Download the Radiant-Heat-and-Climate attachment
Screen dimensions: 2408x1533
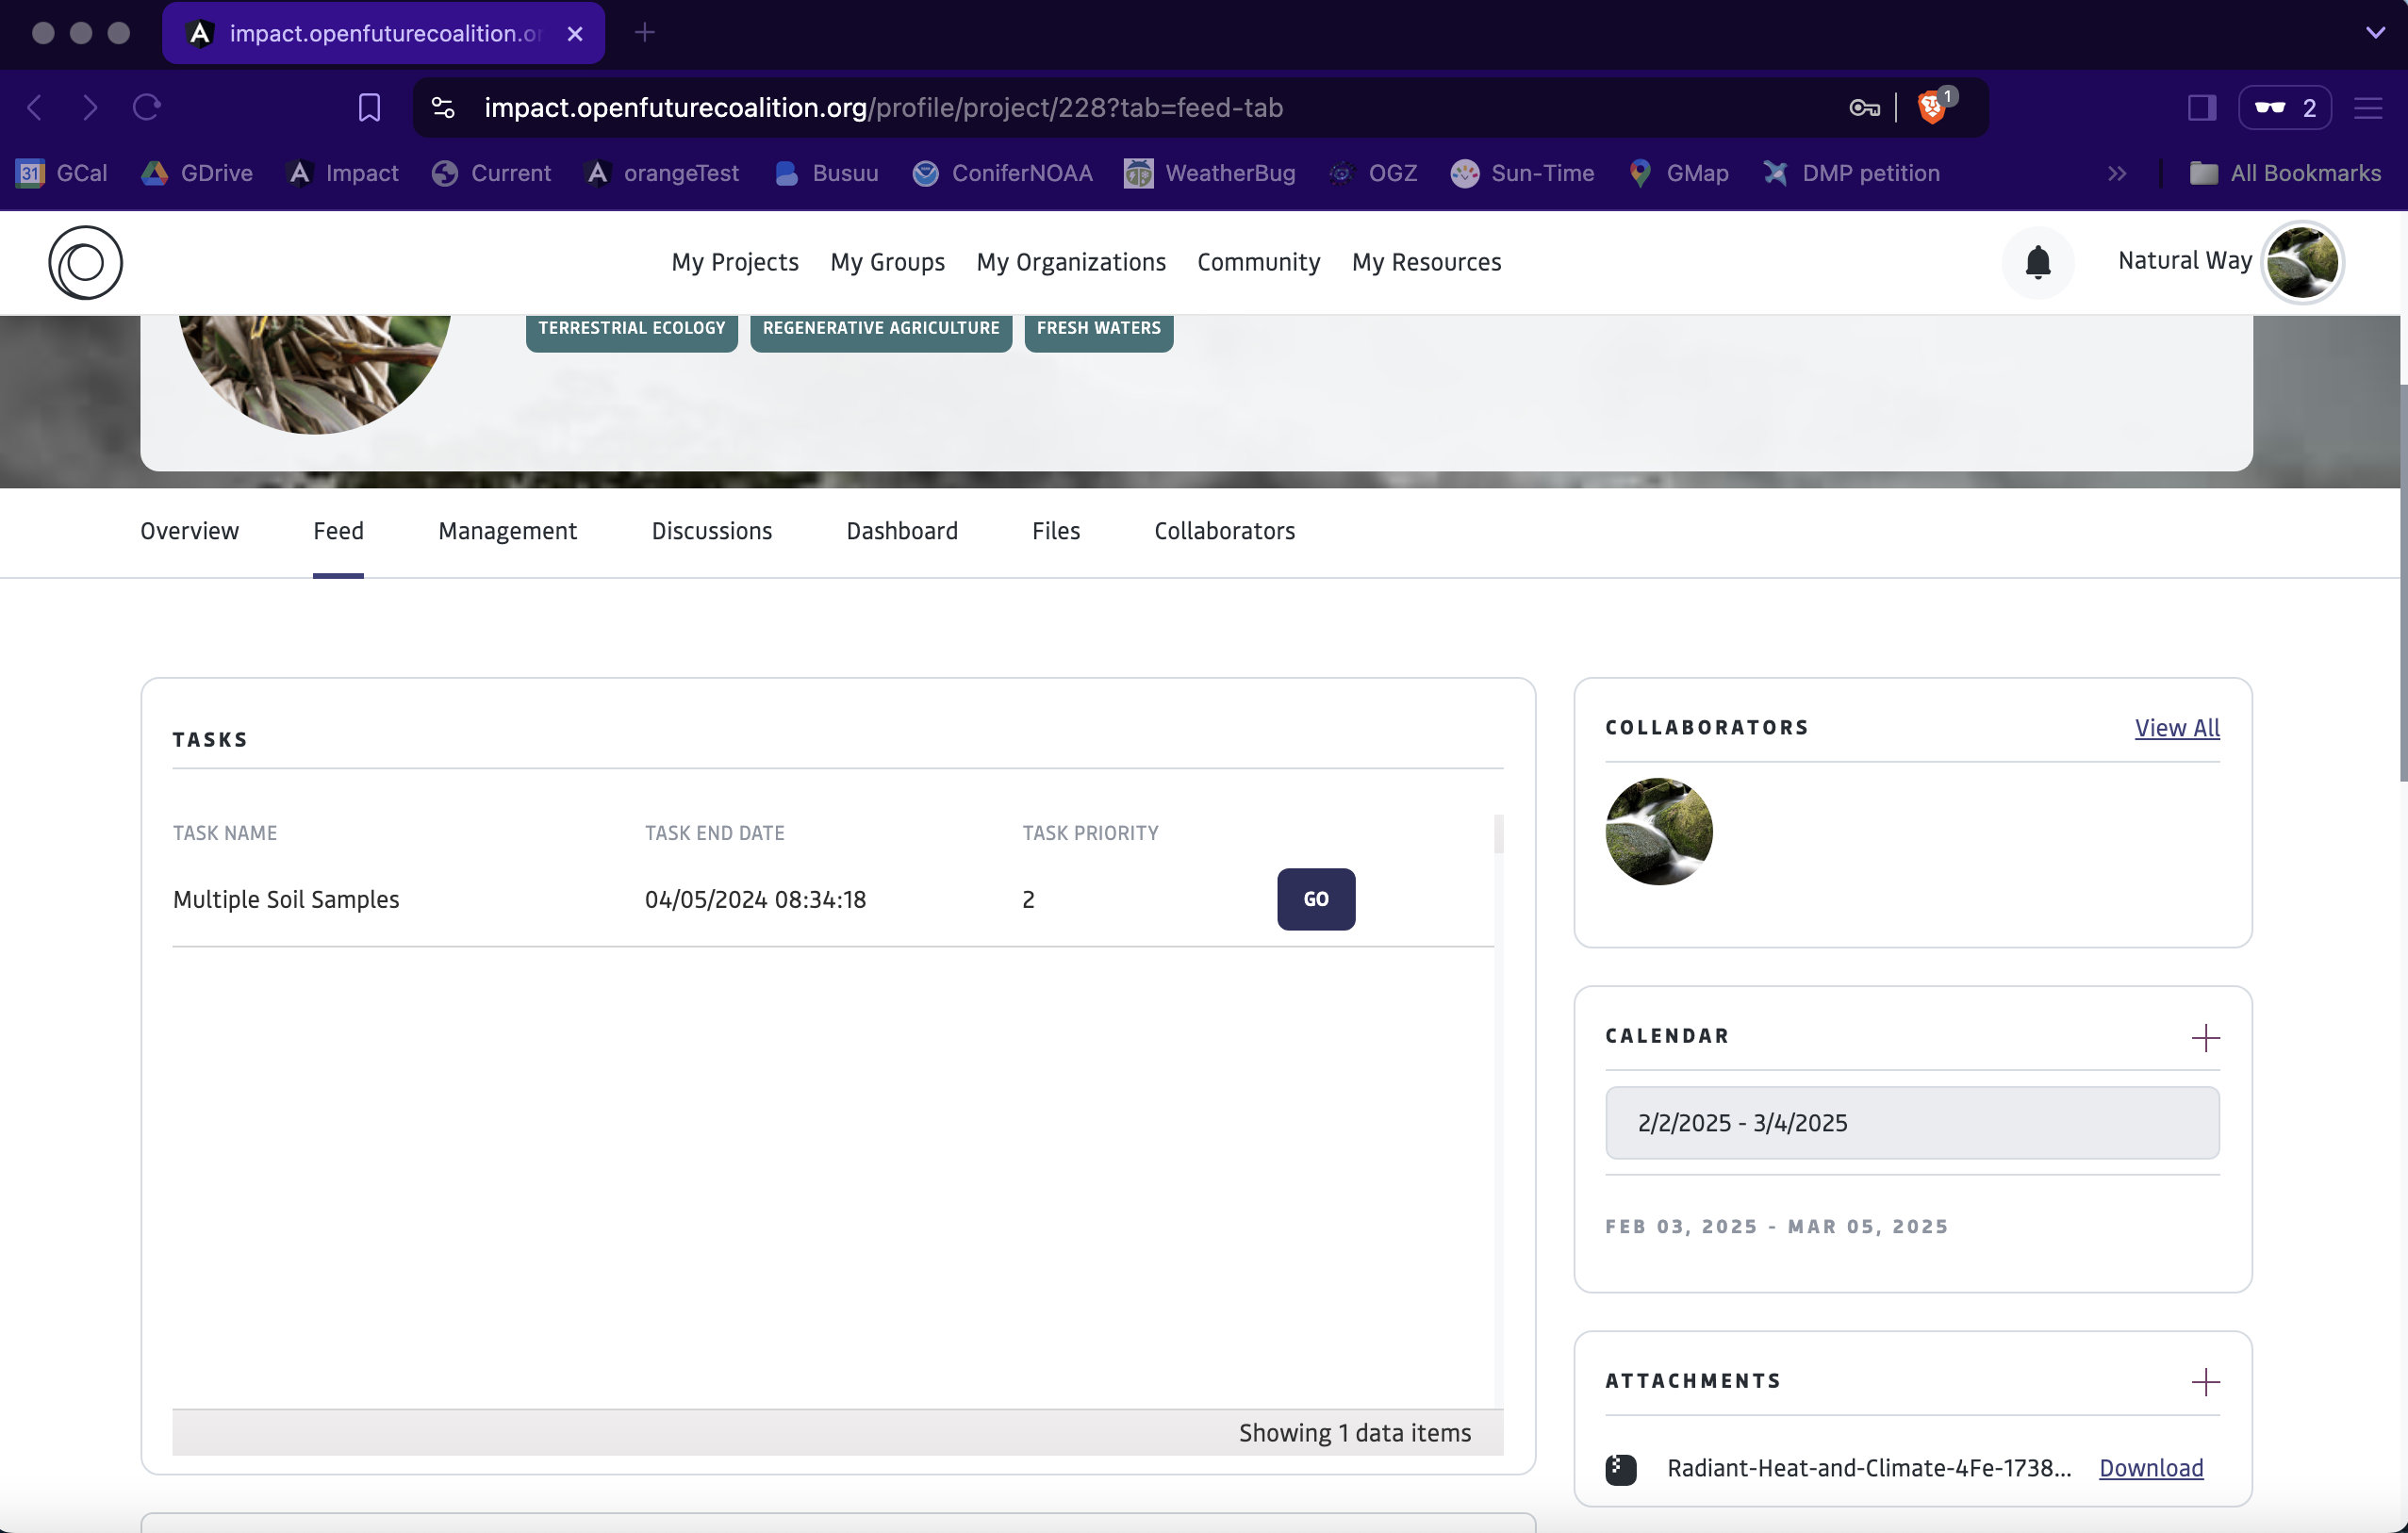(x=2150, y=1468)
